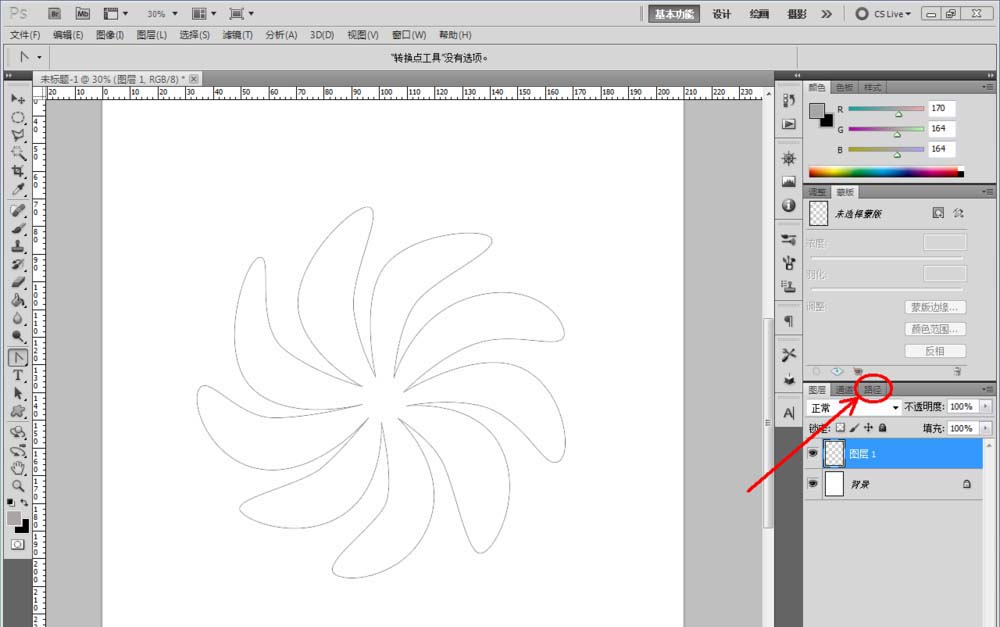This screenshot has height=627, width=1000.
Task: Toggle Quick Mask mode
Action: [x=17, y=544]
